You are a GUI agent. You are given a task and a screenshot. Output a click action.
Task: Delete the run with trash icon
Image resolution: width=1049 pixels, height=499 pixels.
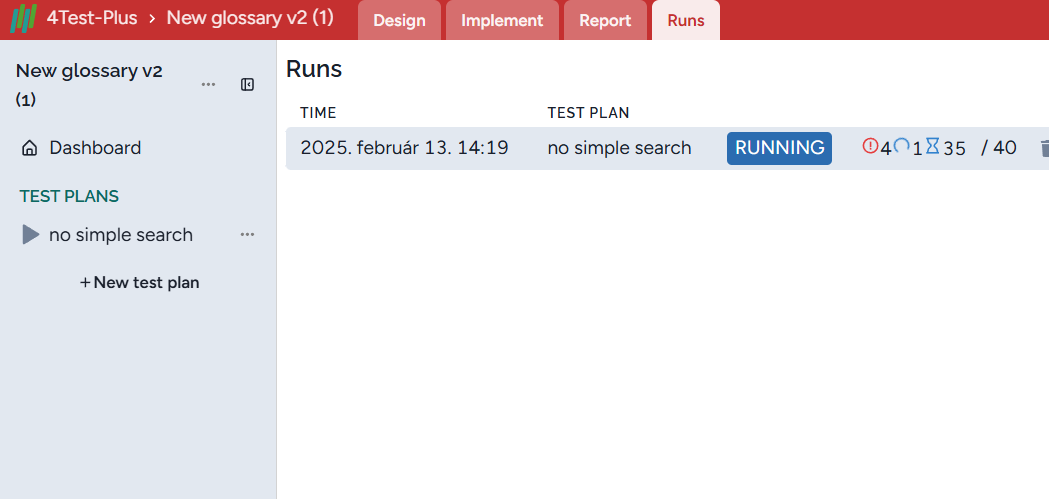tap(1044, 148)
